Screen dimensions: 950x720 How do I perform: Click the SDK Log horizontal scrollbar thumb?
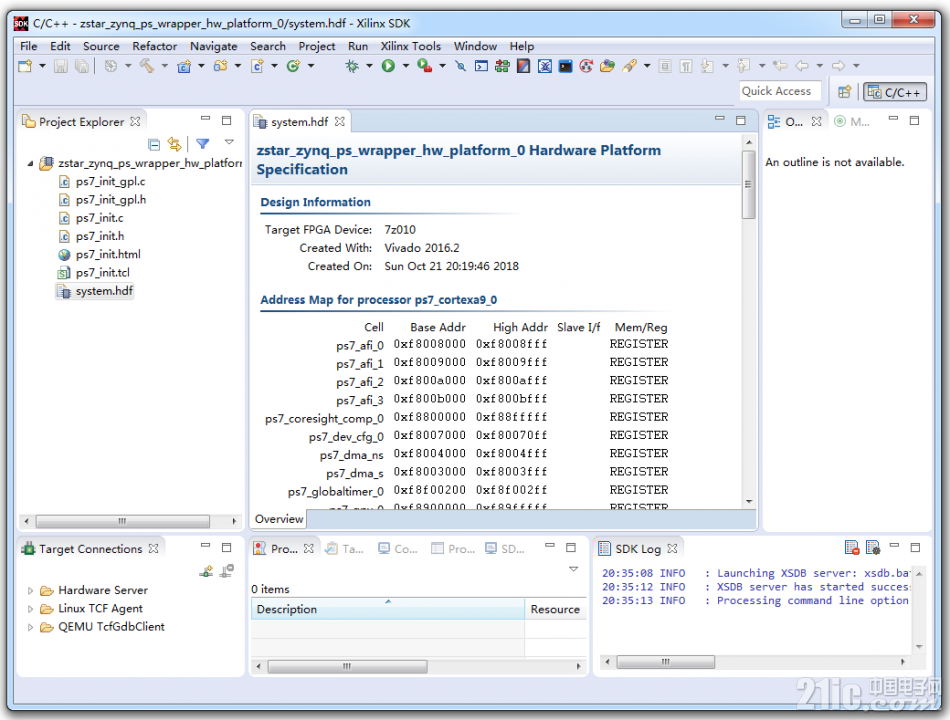click(665, 662)
